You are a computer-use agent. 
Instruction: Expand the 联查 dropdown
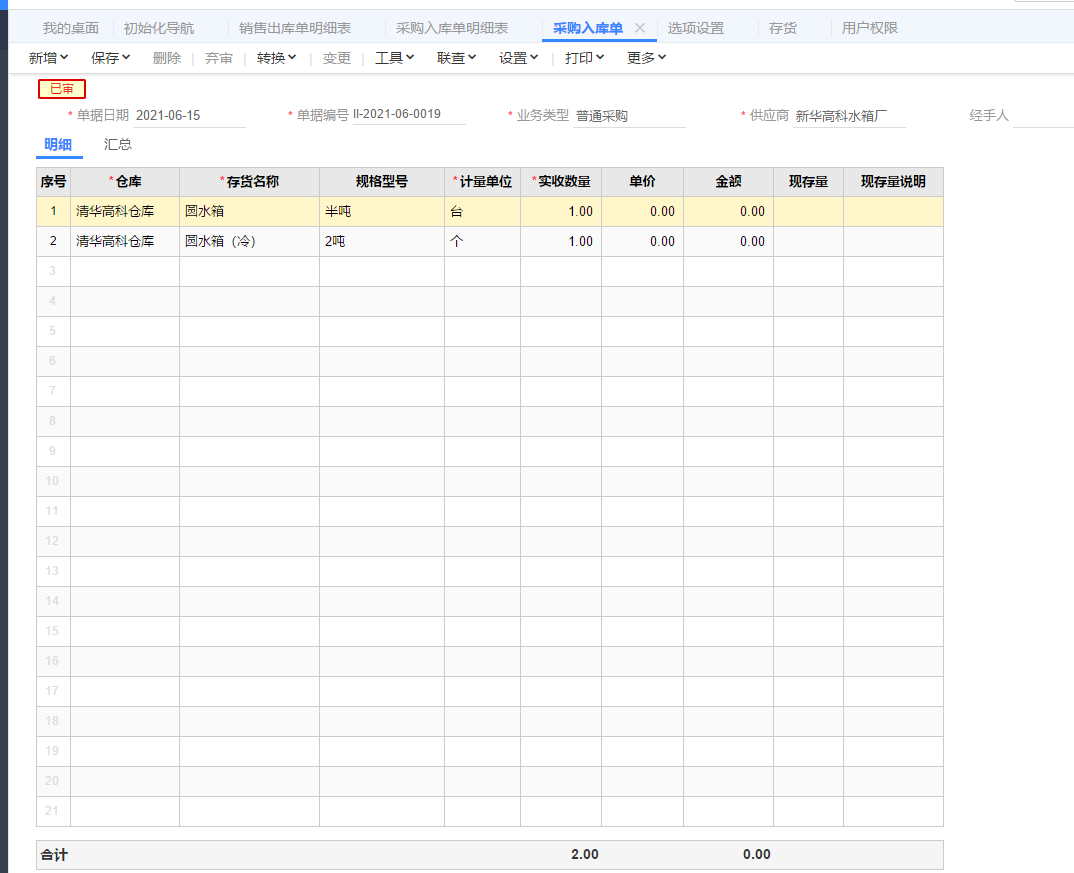click(456, 58)
